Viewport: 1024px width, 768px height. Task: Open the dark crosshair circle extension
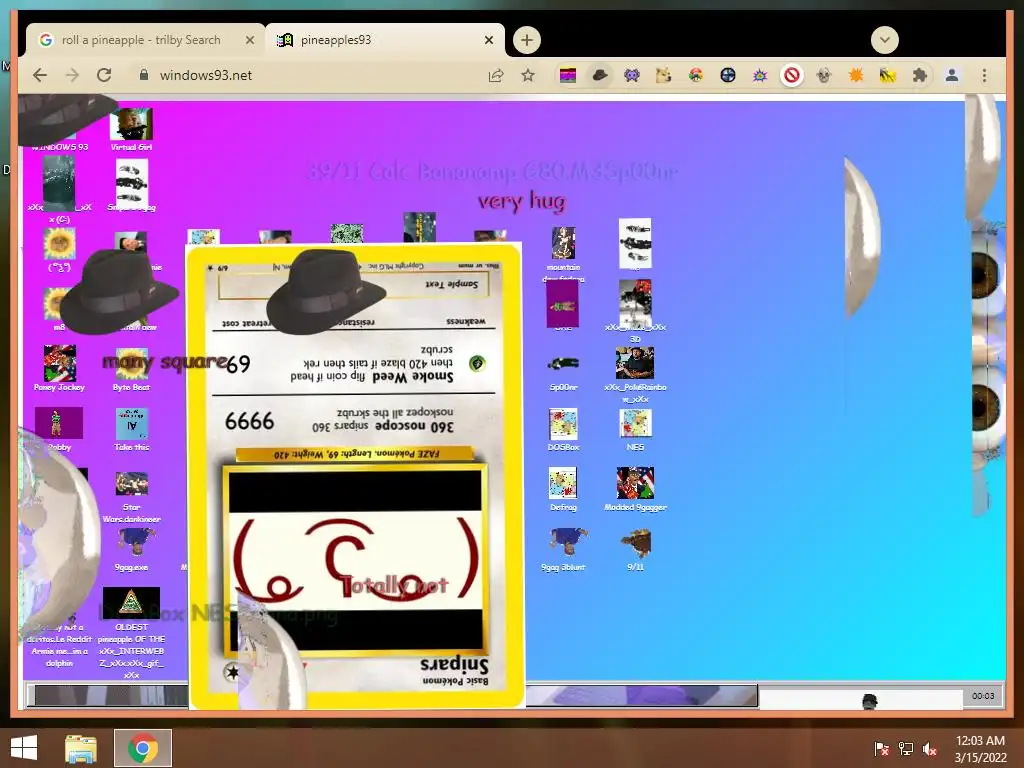pos(728,76)
